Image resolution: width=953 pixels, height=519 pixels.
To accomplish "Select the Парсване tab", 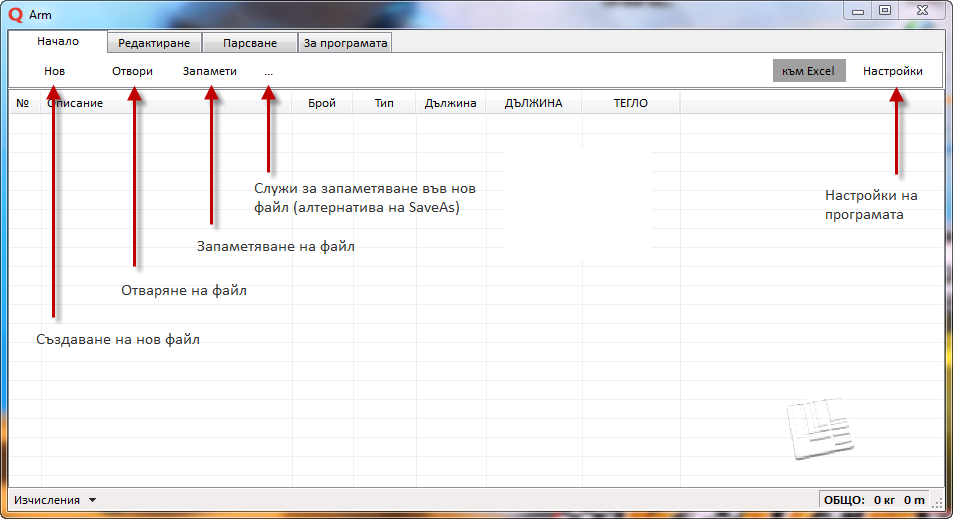I will [249, 43].
